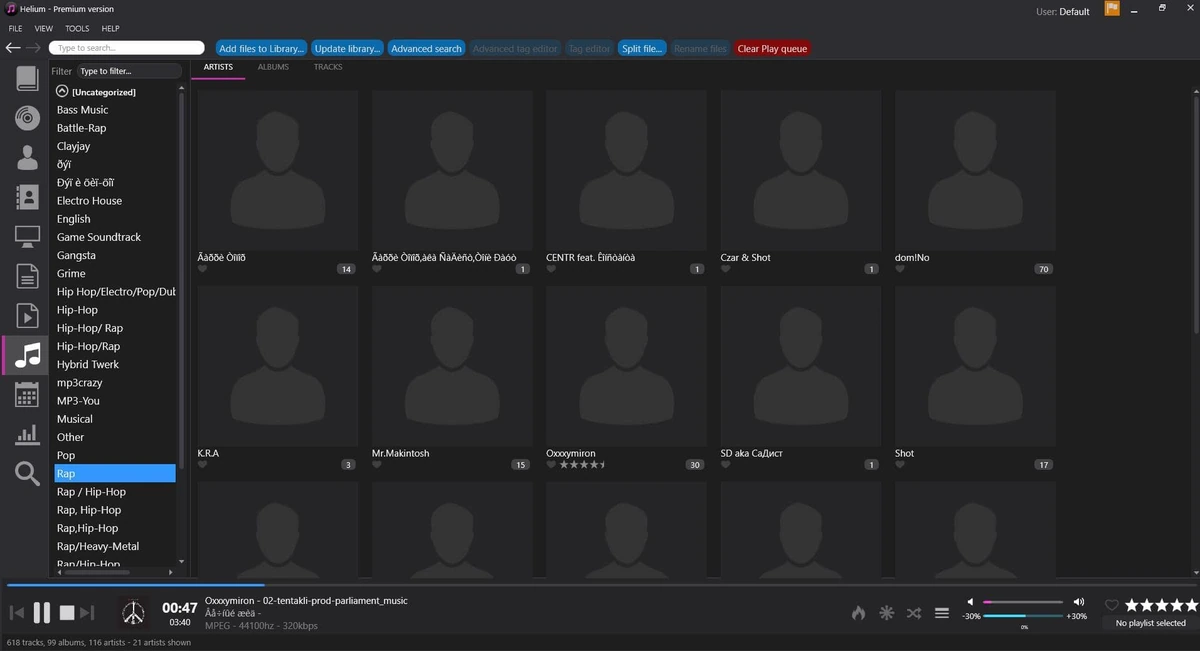Toggle favorite heart for Mr.Makintosh
The image size is (1200, 651).
coord(377,465)
